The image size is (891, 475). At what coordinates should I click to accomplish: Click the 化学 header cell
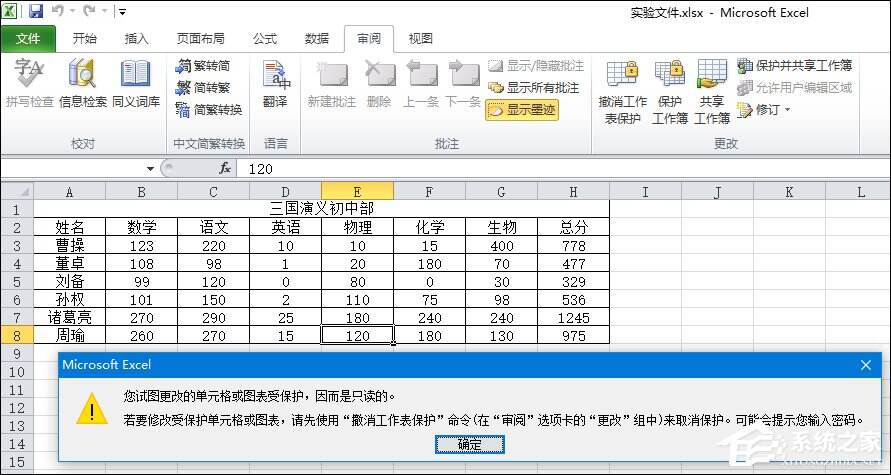tap(430, 227)
